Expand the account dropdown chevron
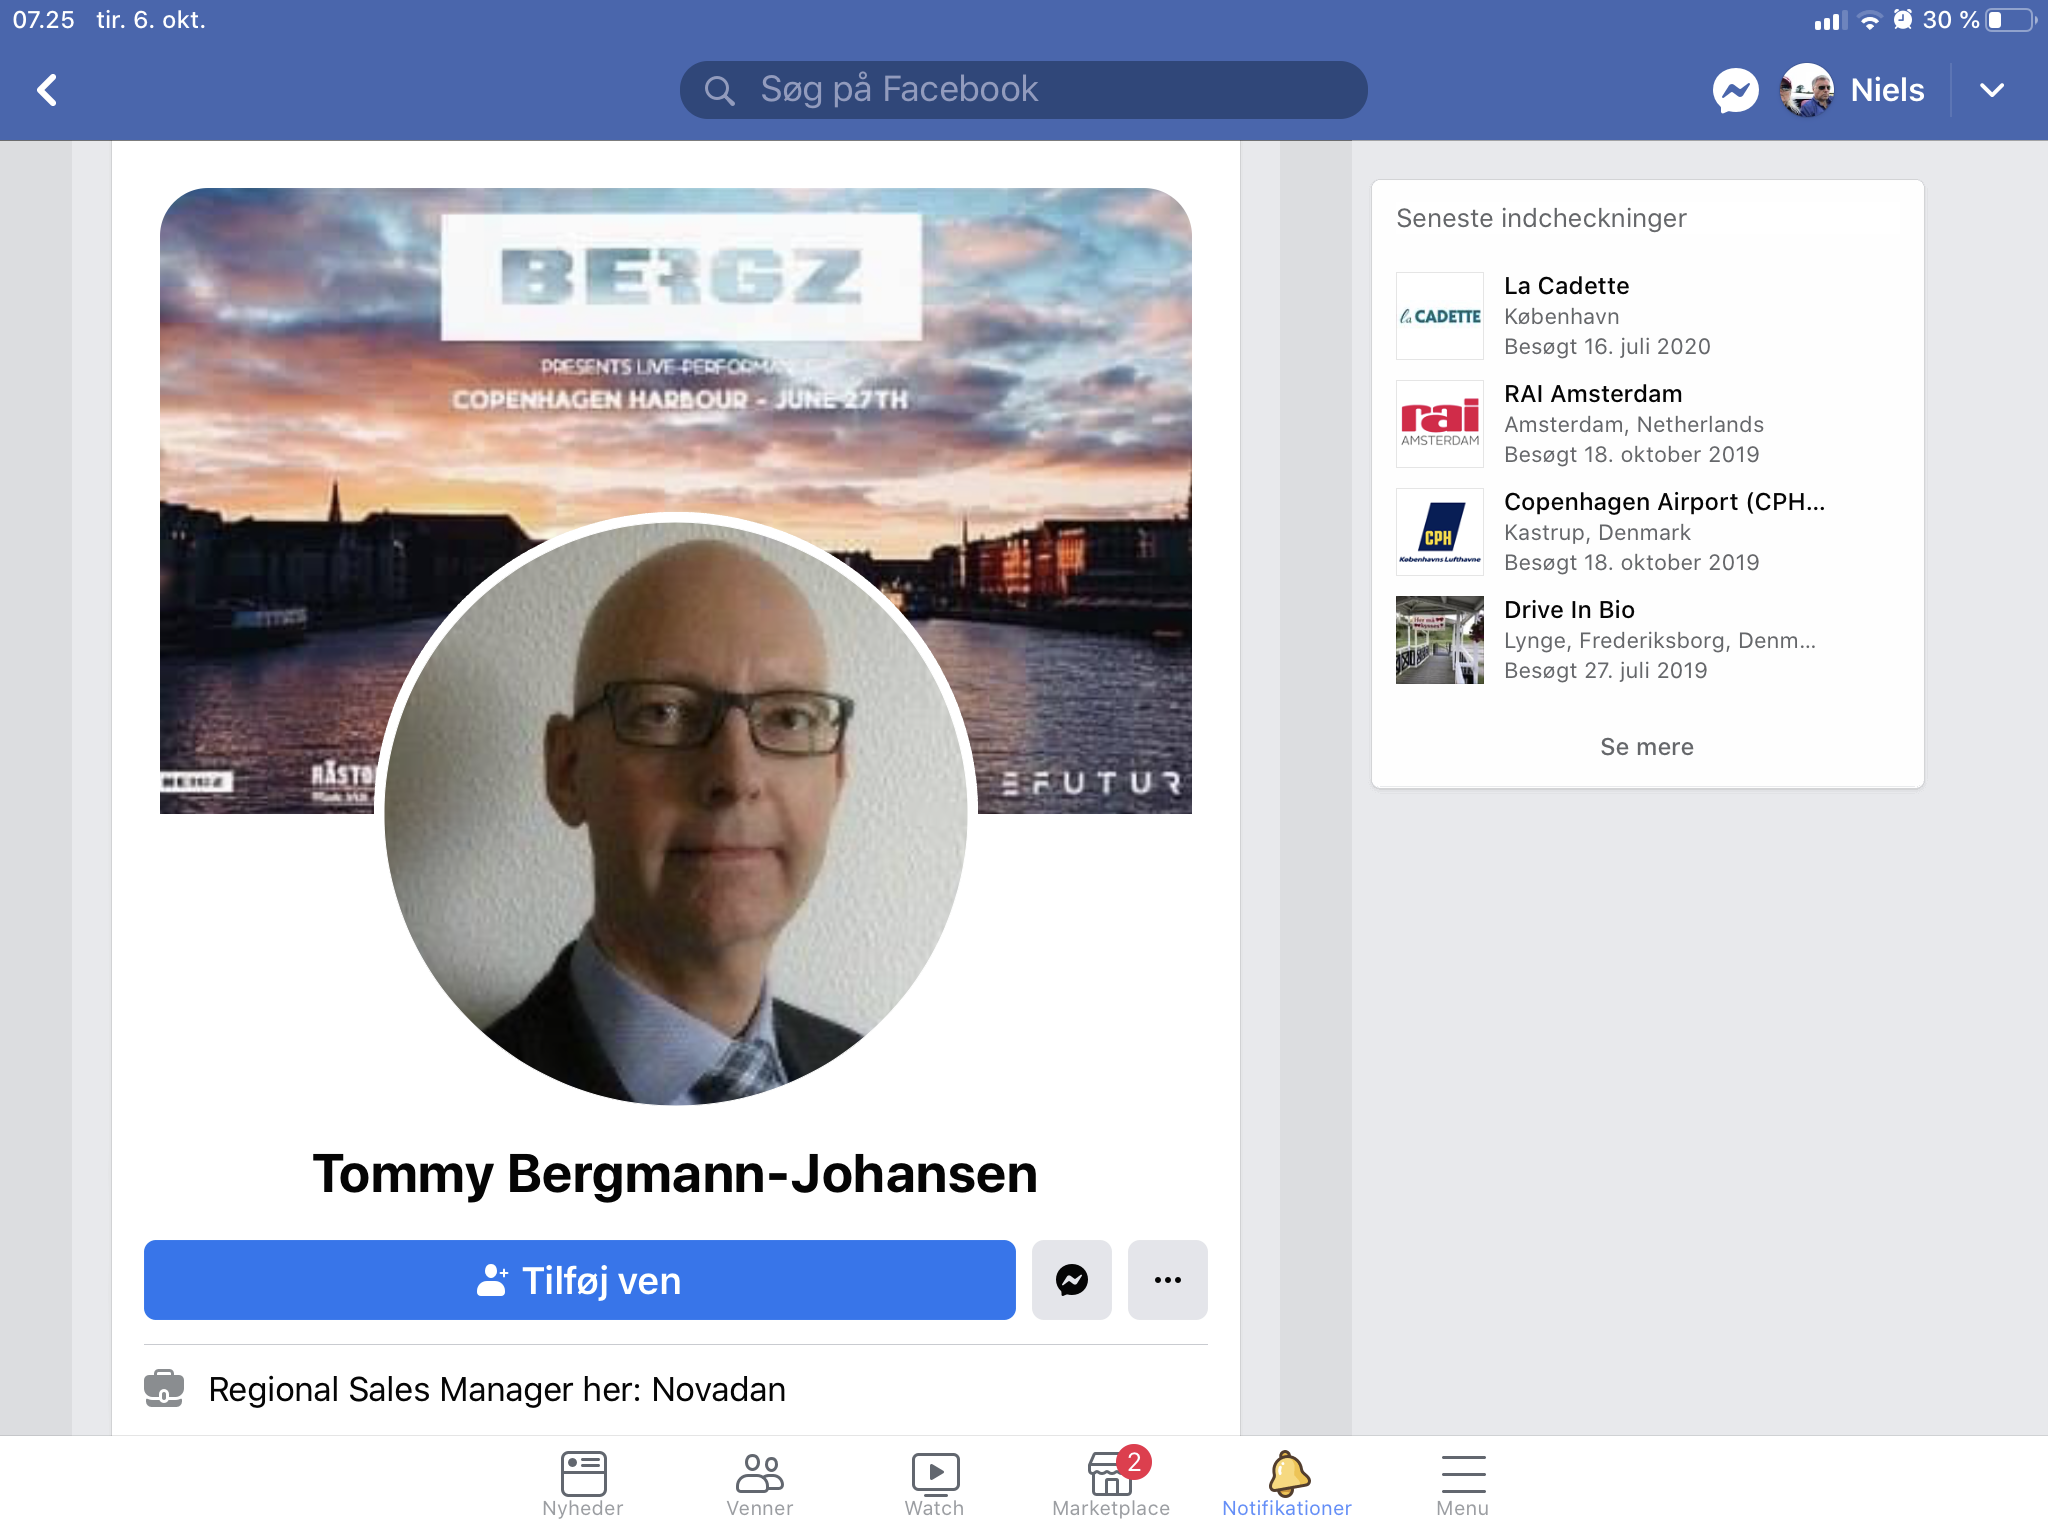This screenshot has height=1536, width=2048. pyautogui.click(x=1991, y=90)
